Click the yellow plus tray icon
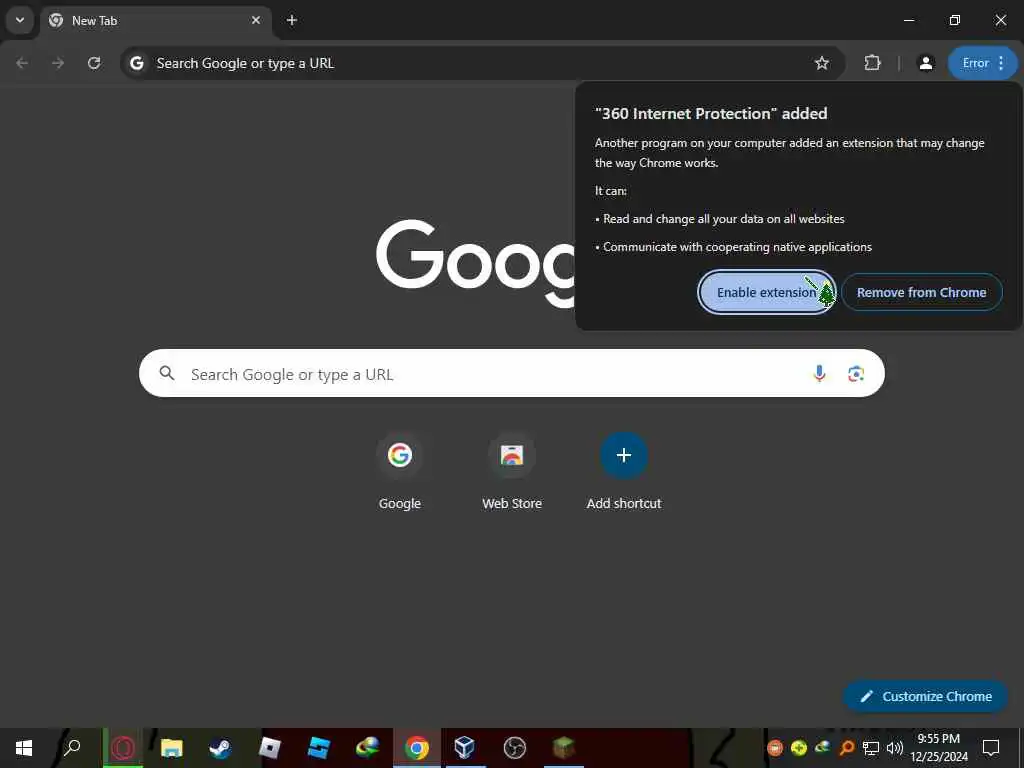 point(799,748)
